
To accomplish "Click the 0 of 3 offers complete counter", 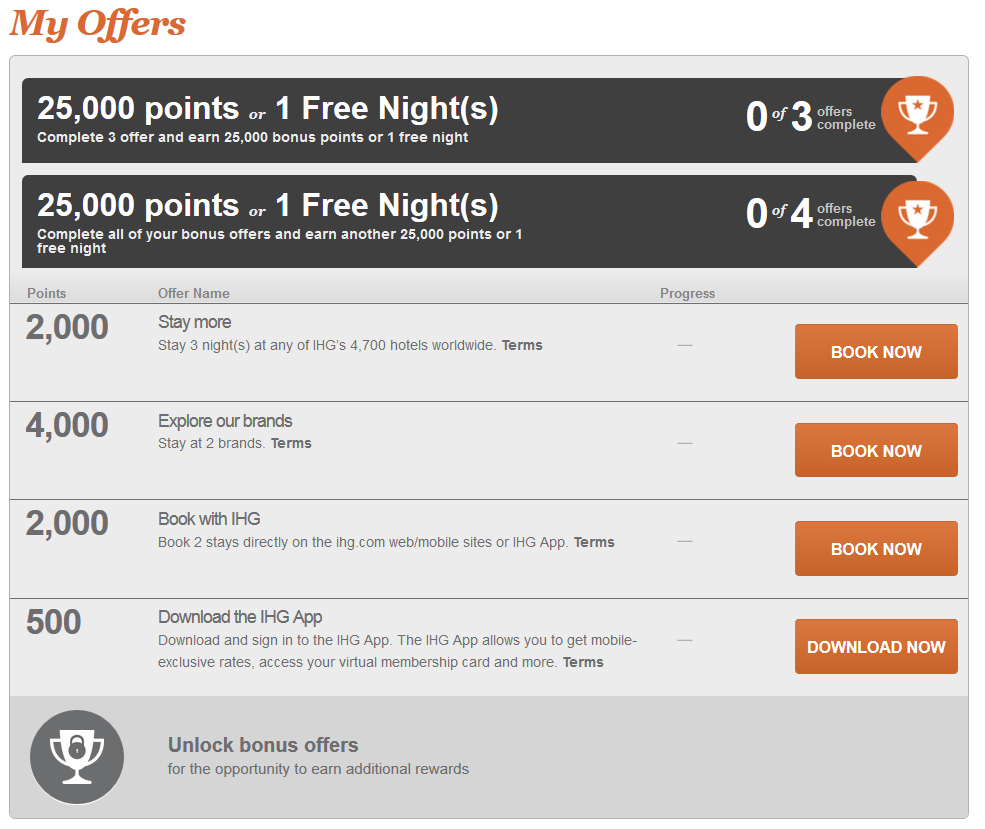I will [810, 118].
